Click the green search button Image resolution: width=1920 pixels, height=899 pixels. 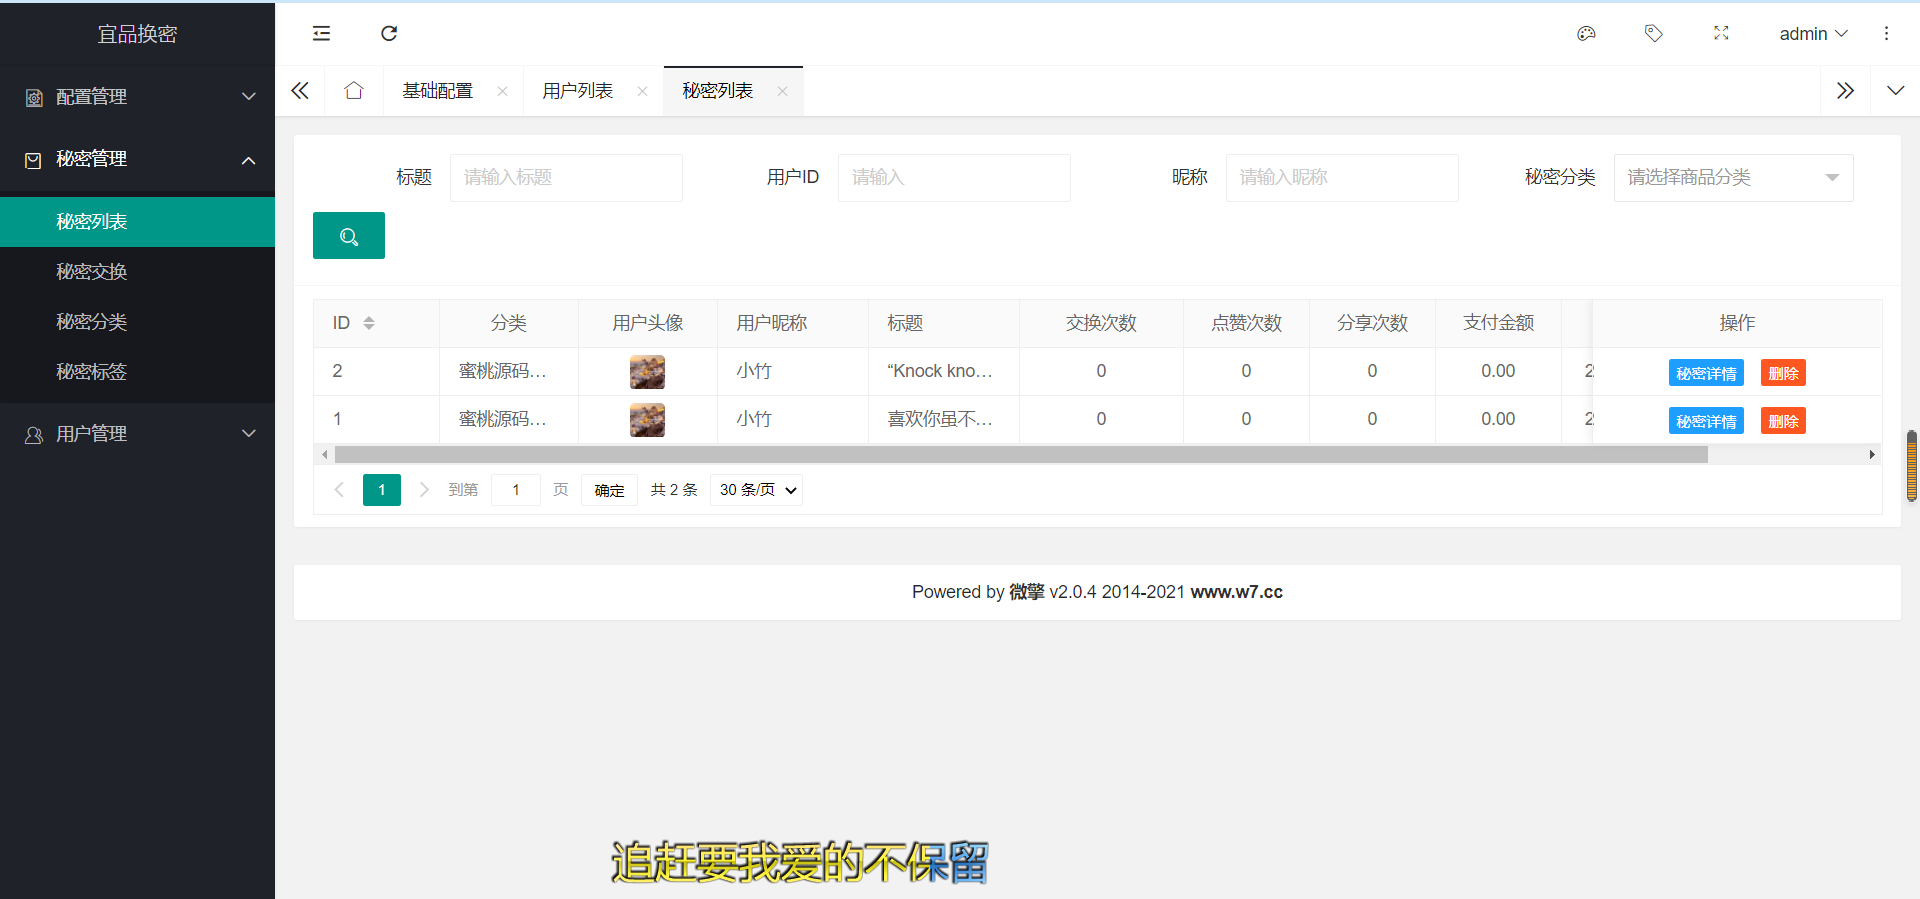click(x=348, y=236)
